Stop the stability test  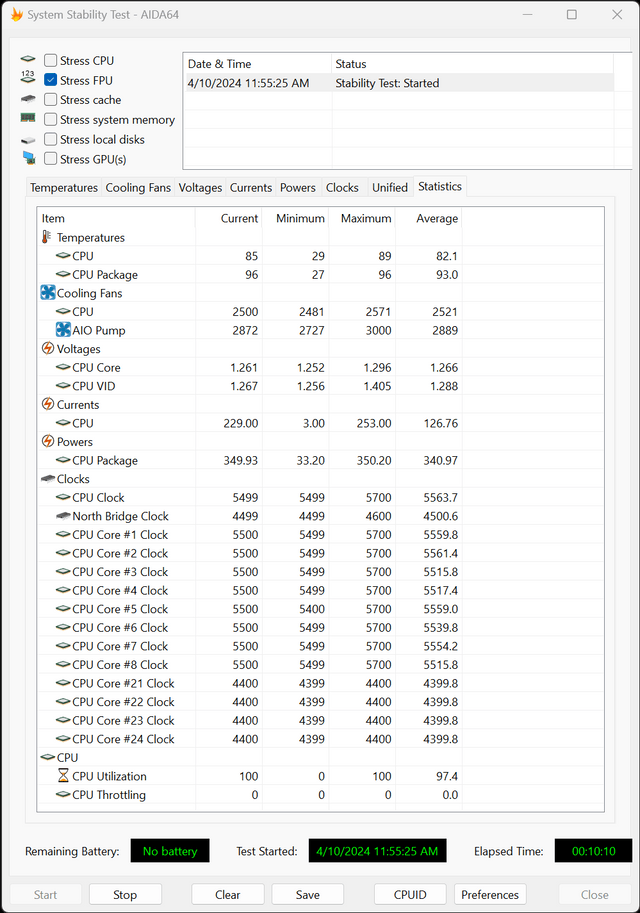pos(125,894)
